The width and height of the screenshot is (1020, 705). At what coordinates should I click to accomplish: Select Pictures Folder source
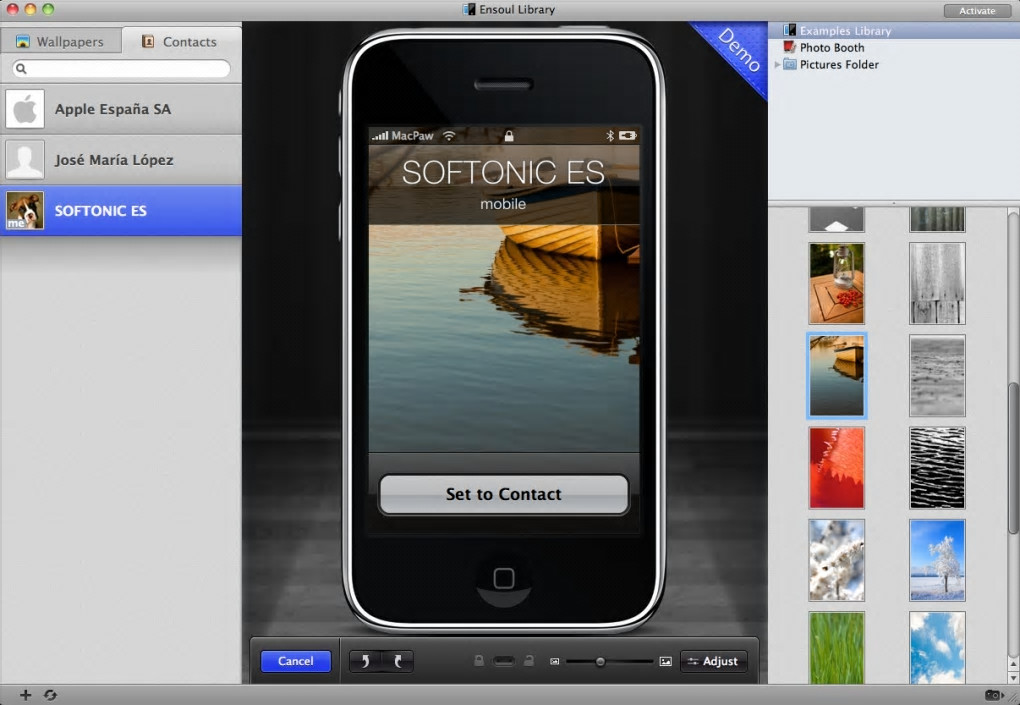click(x=894, y=64)
